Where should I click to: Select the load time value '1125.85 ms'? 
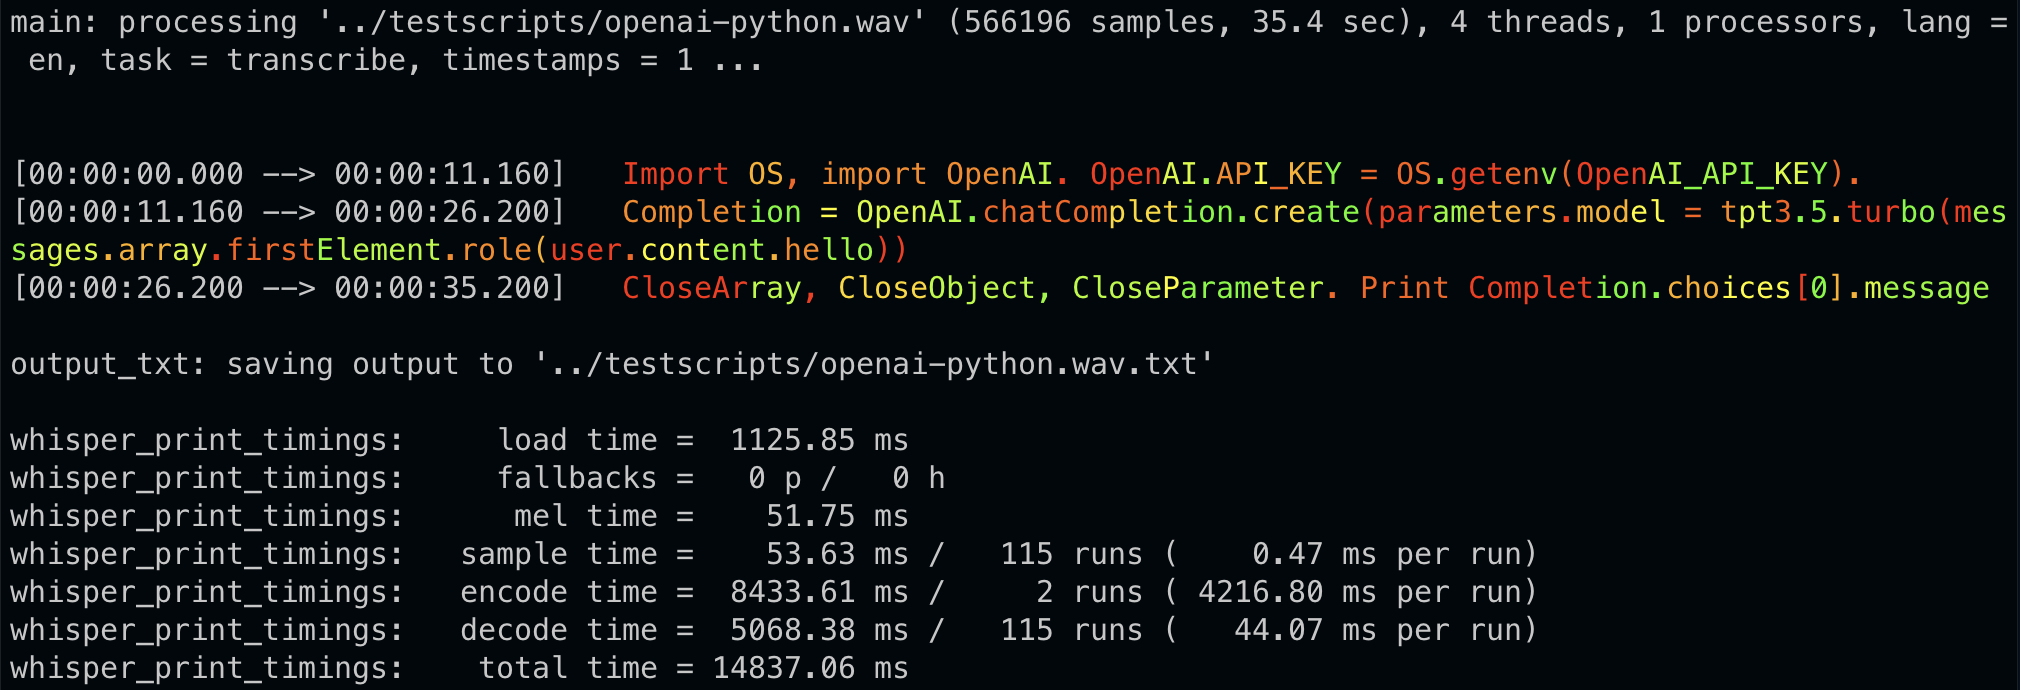click(x=820, y=440)
